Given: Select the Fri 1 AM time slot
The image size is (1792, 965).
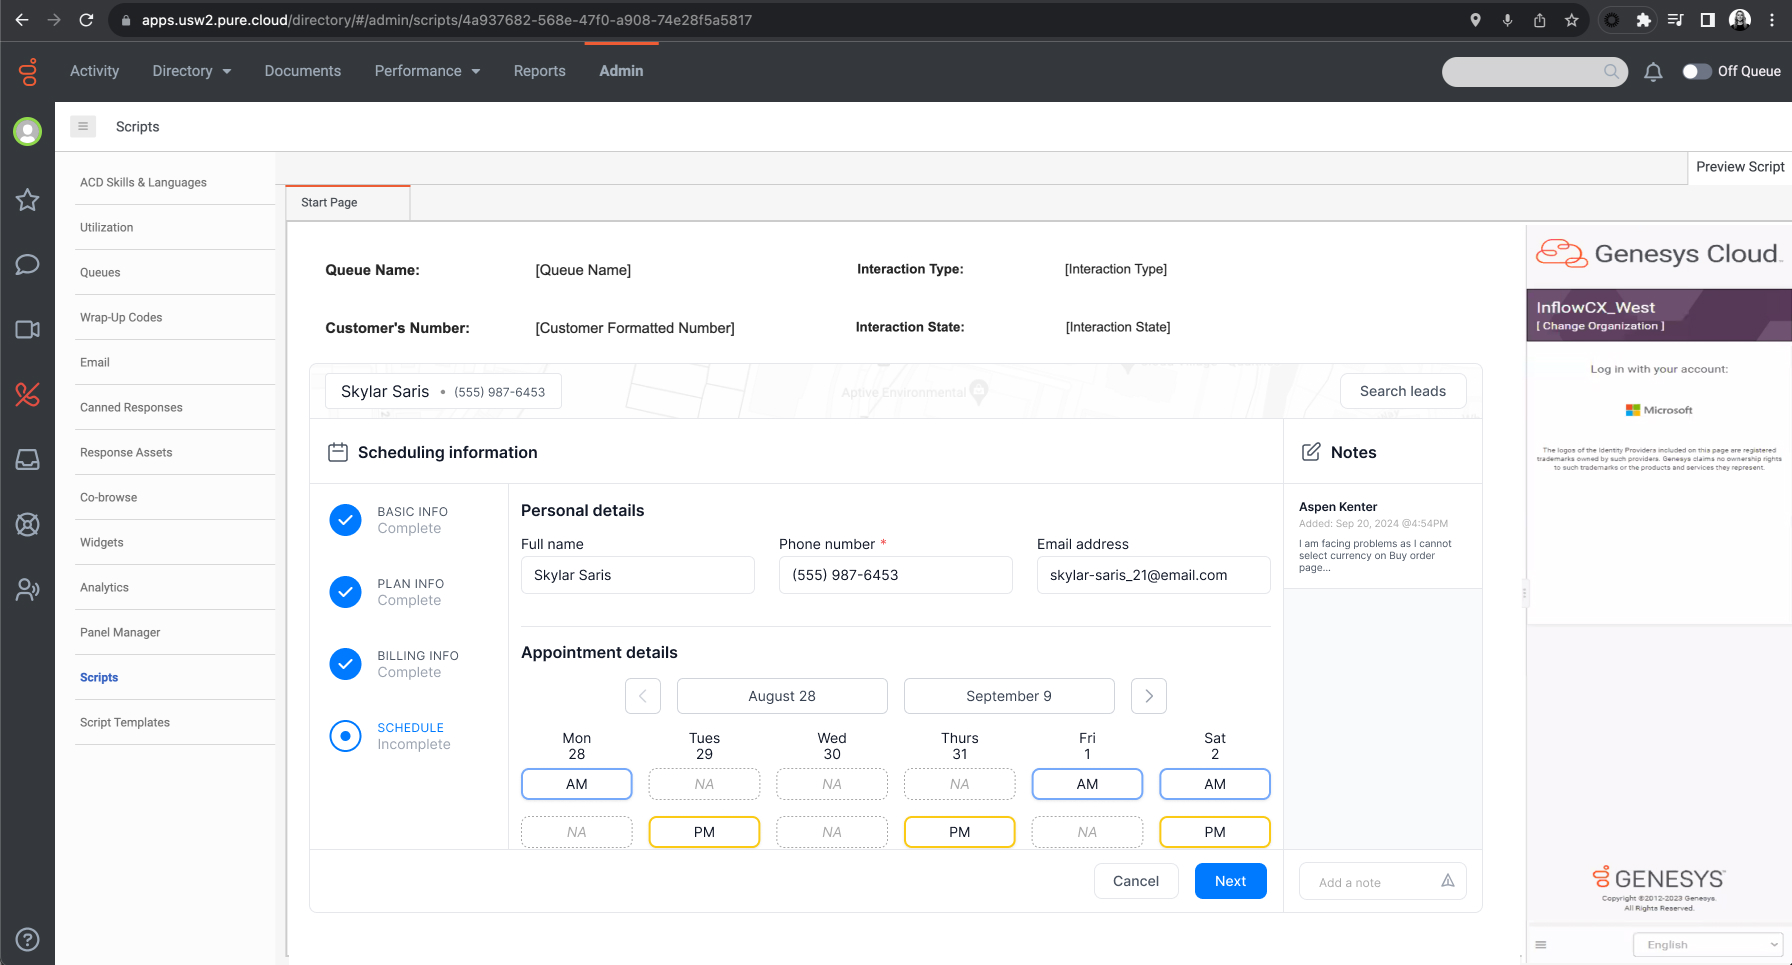Looking at the screenshot, I should 1087,784.
